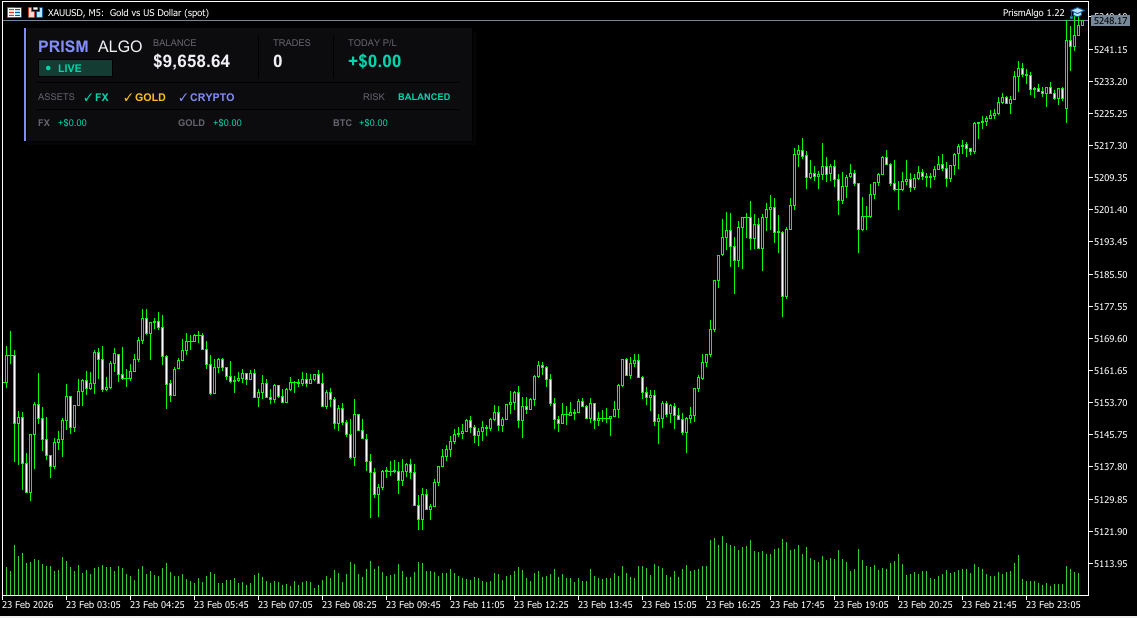Click the Depth of Market table icon
The height and width of the screenshot is (618, 1137).
pyautogui.click(x=14, y=12)
